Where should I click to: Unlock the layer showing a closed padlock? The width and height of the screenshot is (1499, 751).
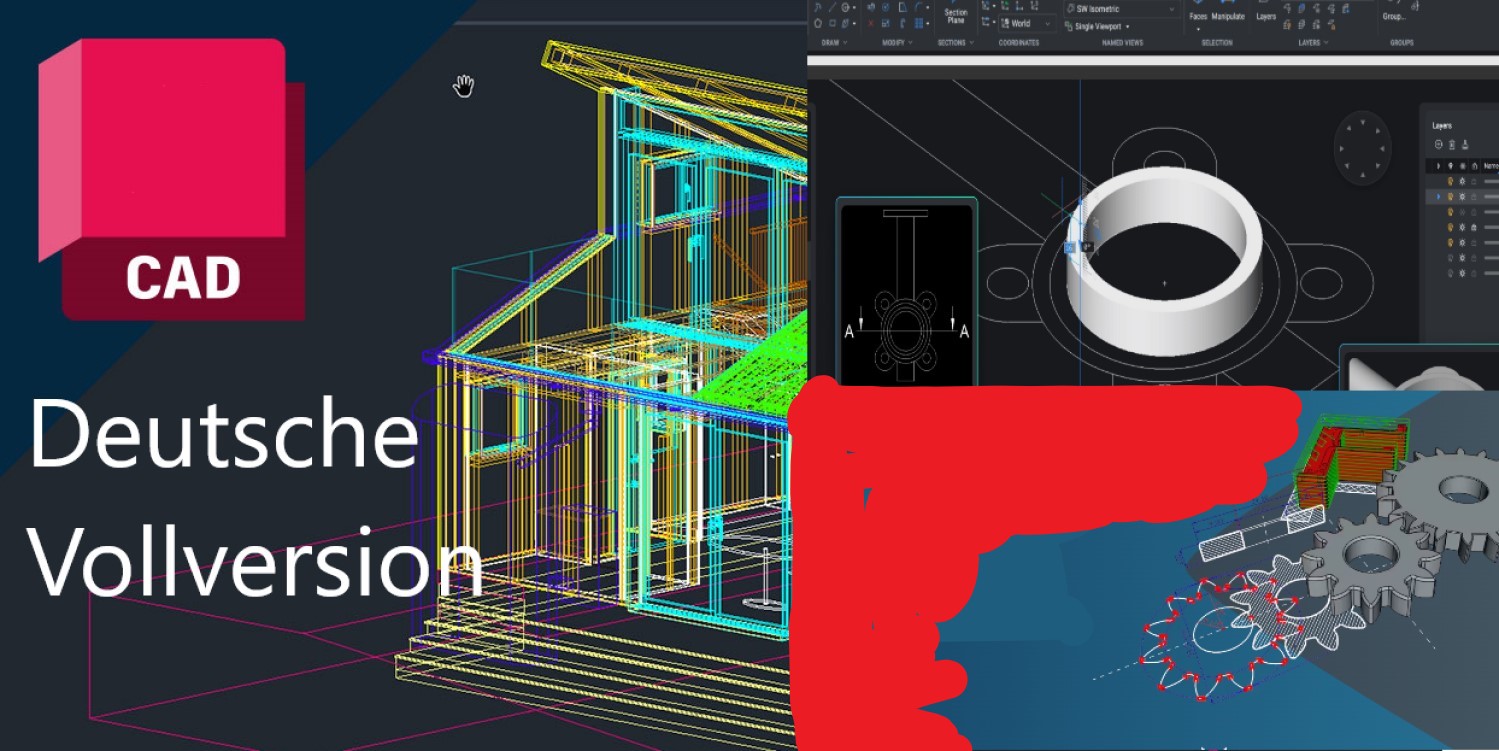[1475, 228]
